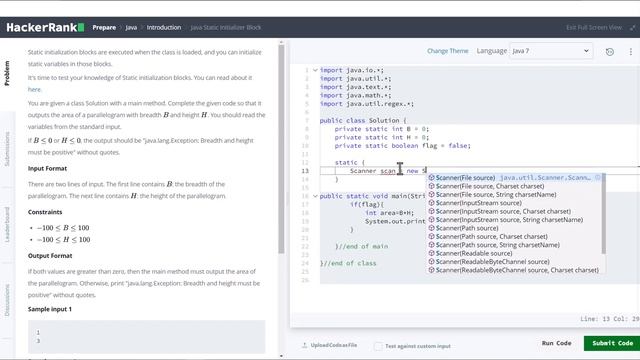Click the Run Code button
The image size is (640, 360).
pos(556,343)
